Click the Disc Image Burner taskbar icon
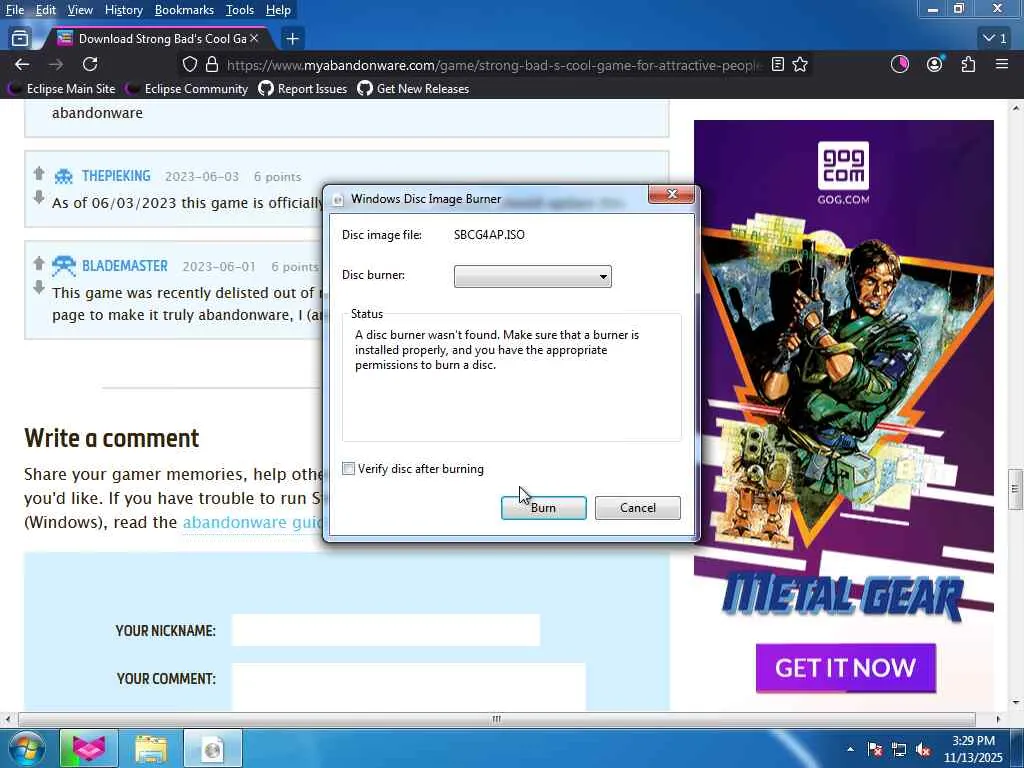 [x=213, y=748]
